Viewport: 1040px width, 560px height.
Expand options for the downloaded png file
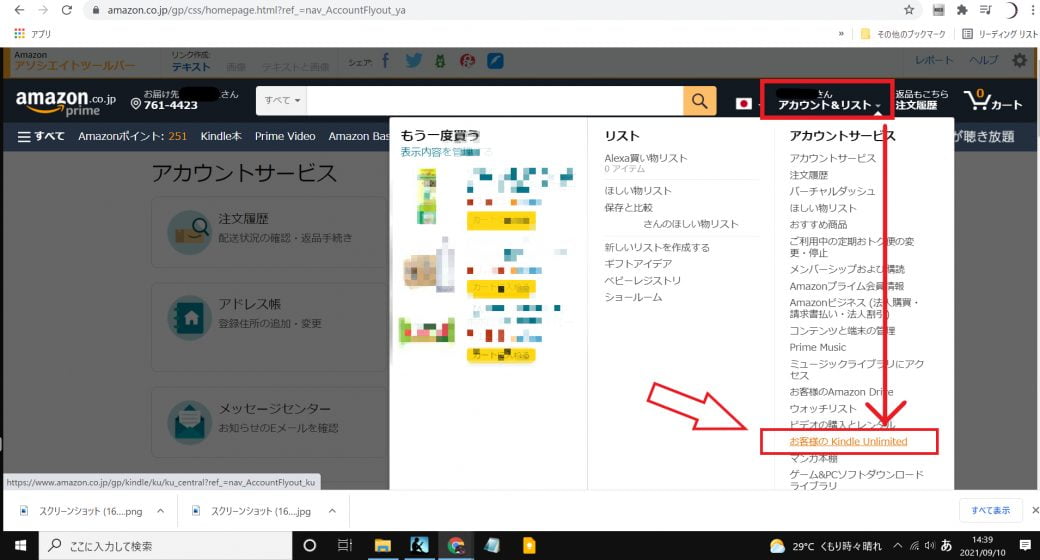pyautogui.click(x=161, y=511)
